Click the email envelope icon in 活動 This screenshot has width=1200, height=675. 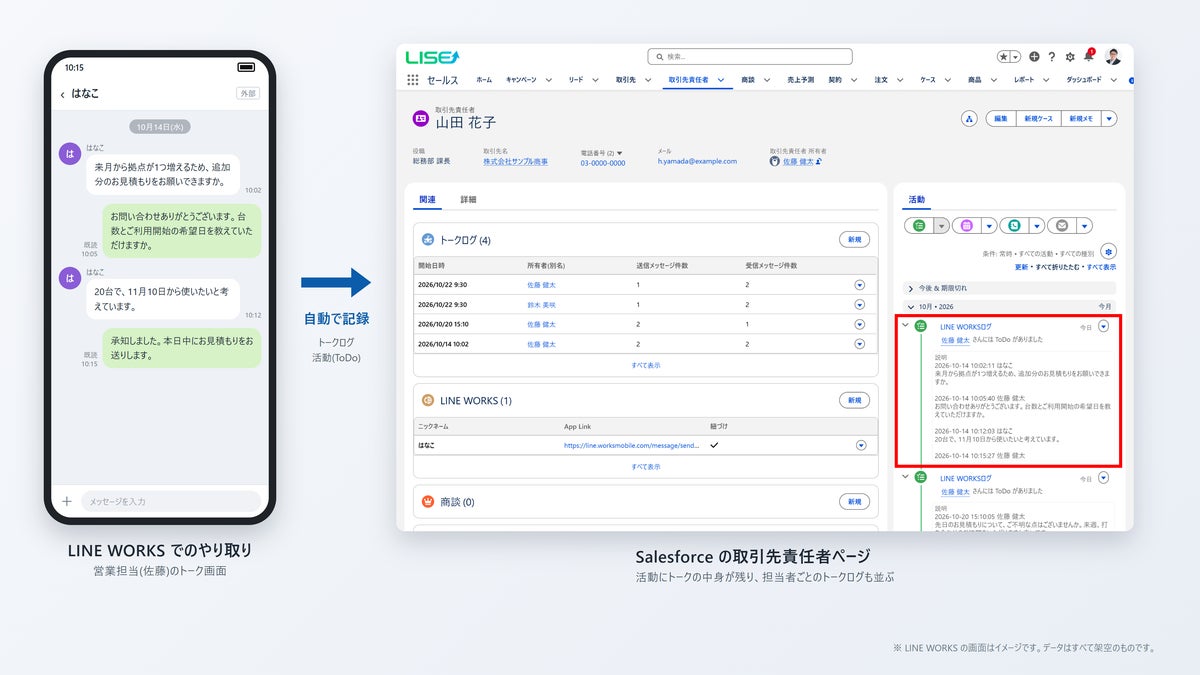click(x=1062, y=226)
